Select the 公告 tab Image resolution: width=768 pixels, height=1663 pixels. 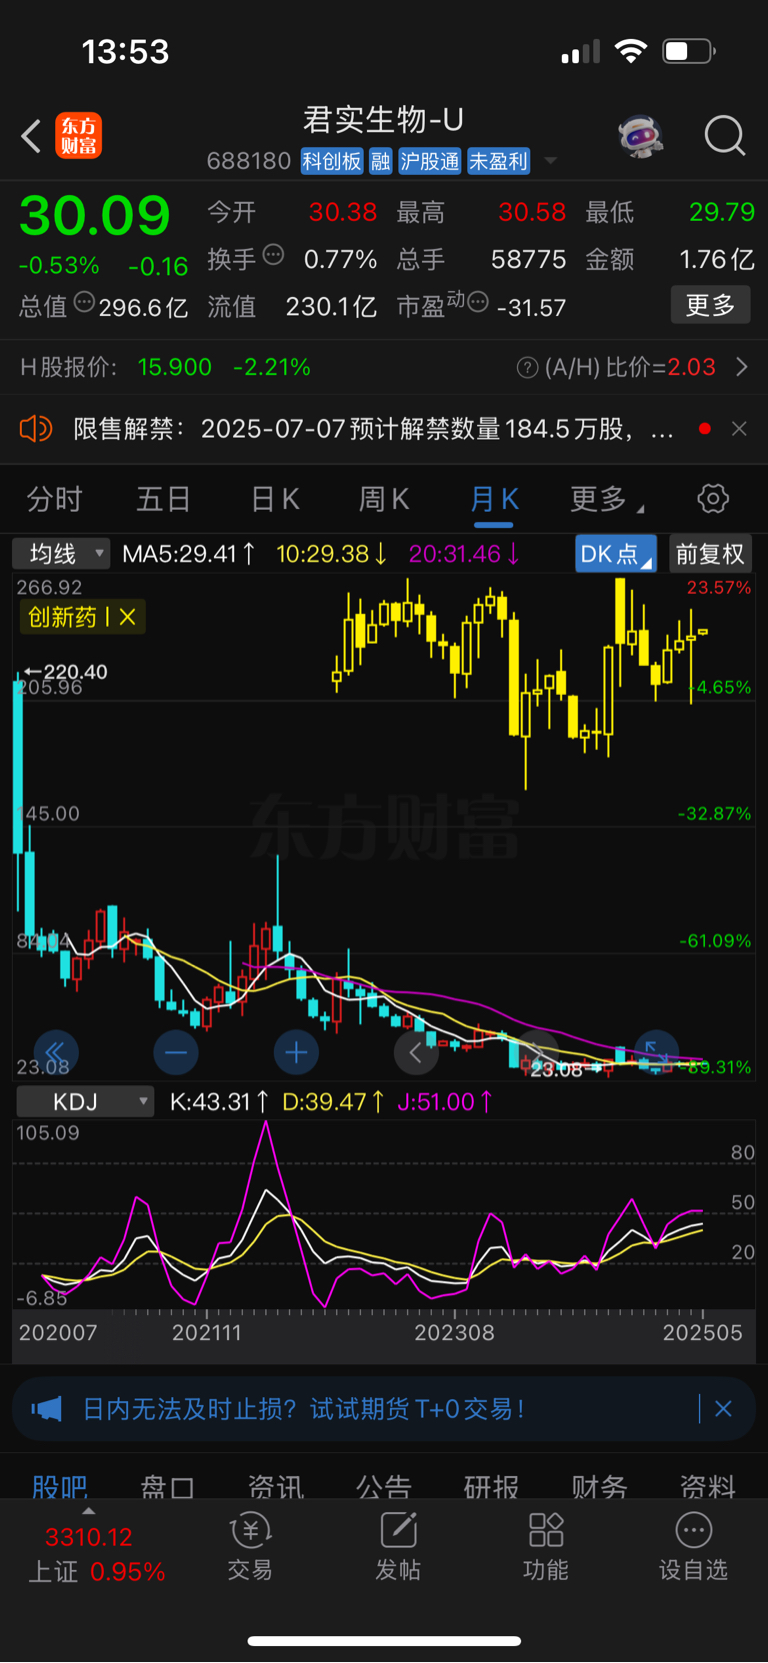pos(383,1486)
